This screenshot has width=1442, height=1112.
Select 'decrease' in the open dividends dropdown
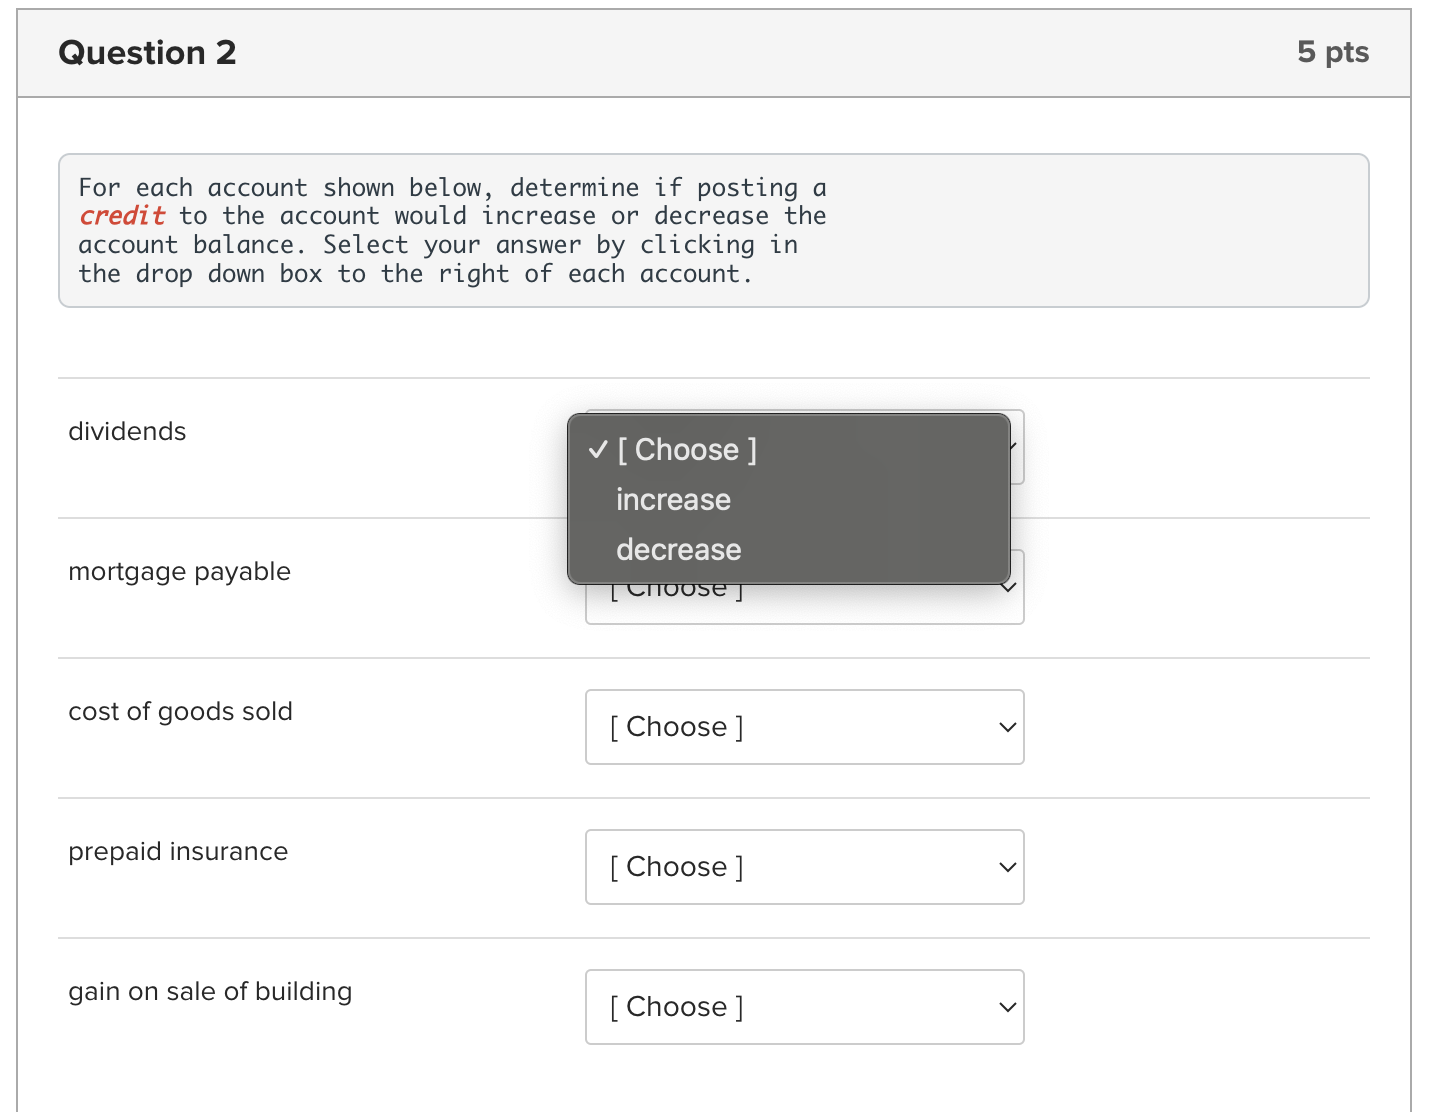[678, 549]
